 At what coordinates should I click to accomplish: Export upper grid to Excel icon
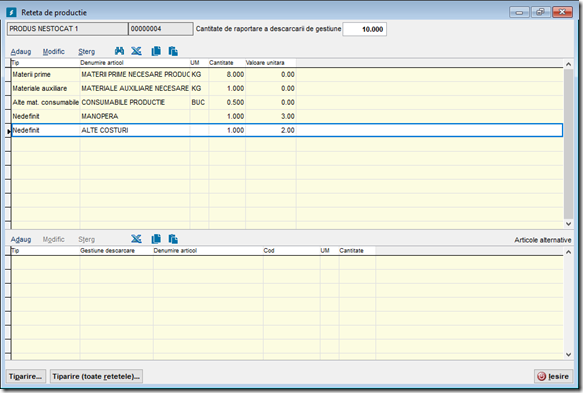point(136,51)
